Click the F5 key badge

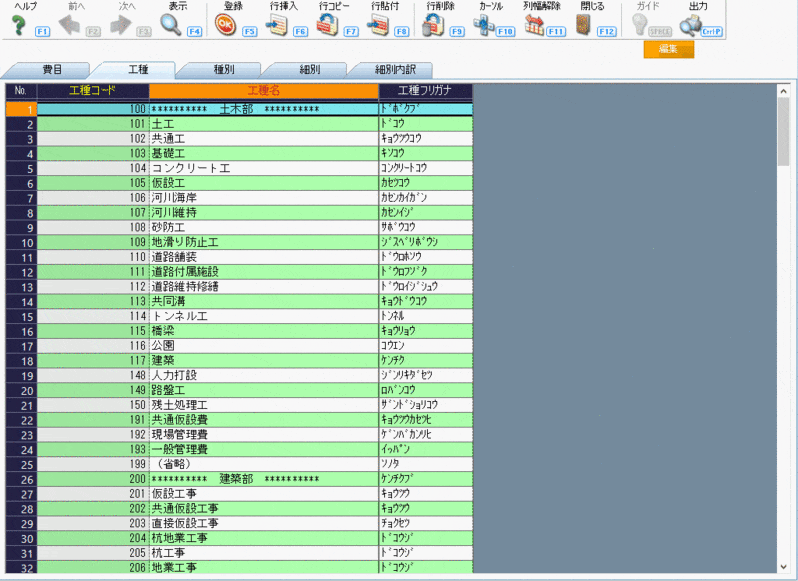coord(249,32)
